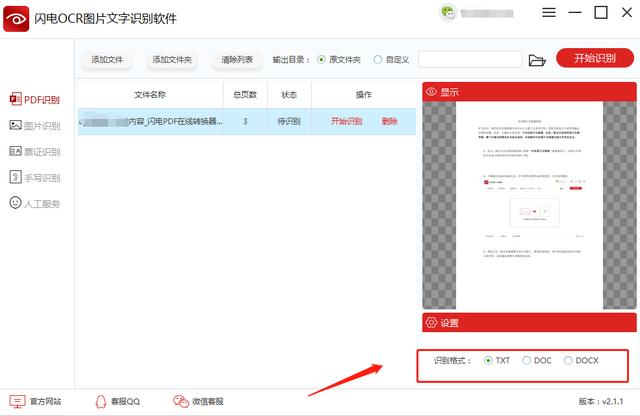Click the 添加文件夹 button
640x416 pixels.
click(x=172, y=60)
